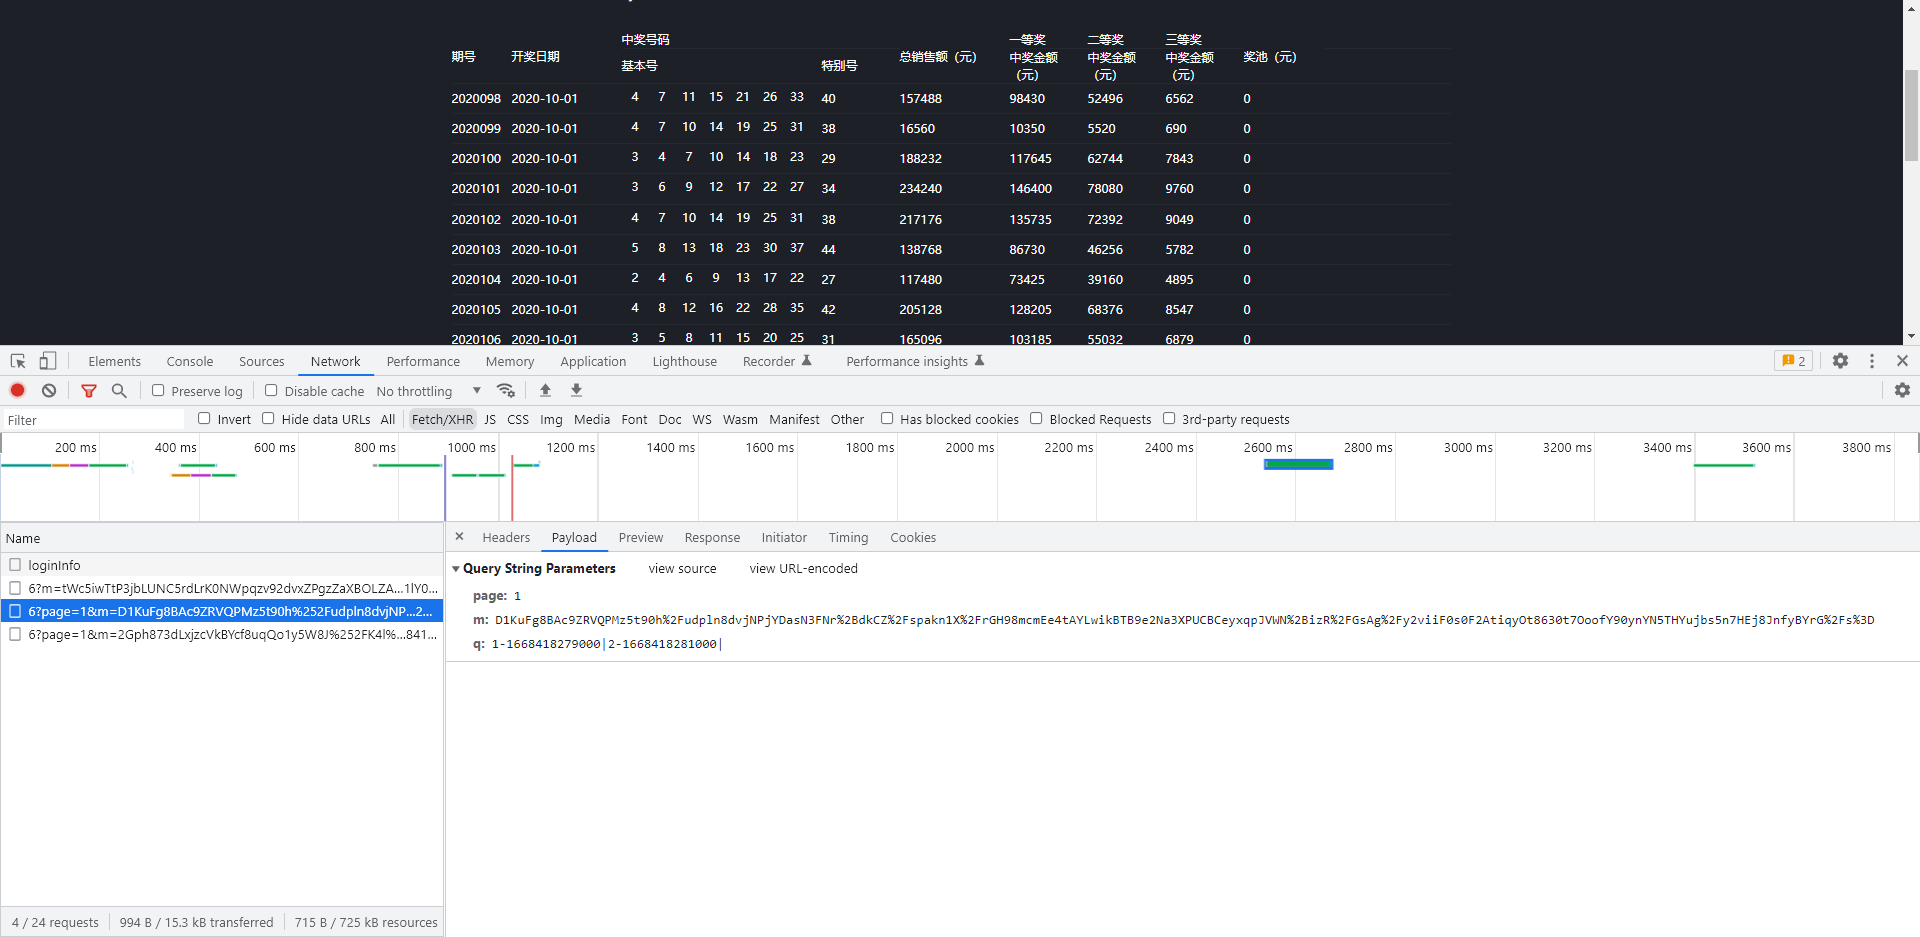
Task: Filter requests by Font
Action: tap(634, 419)
